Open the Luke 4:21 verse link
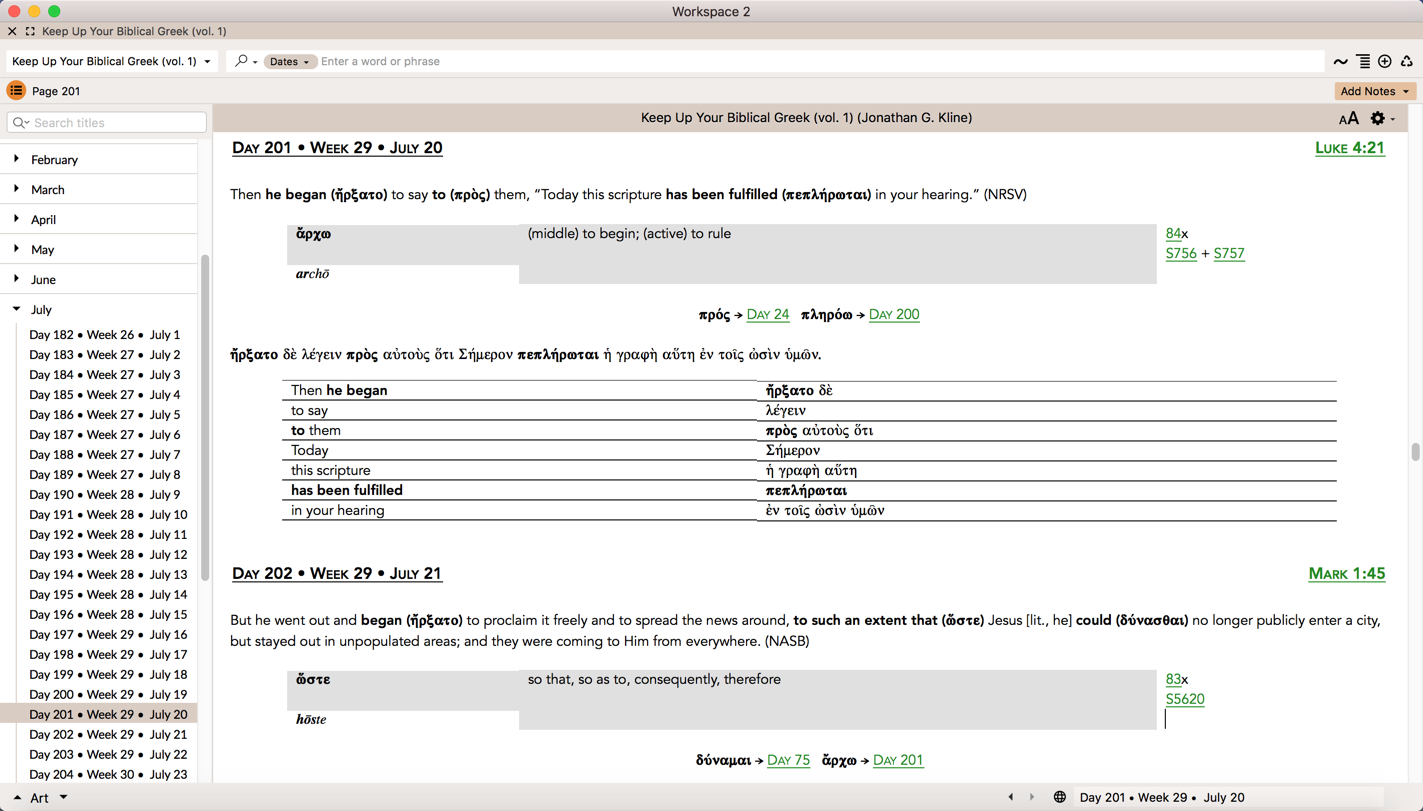Viewport: 1423px width, 811px height. pyautogui.click(x=1349, y=148)
